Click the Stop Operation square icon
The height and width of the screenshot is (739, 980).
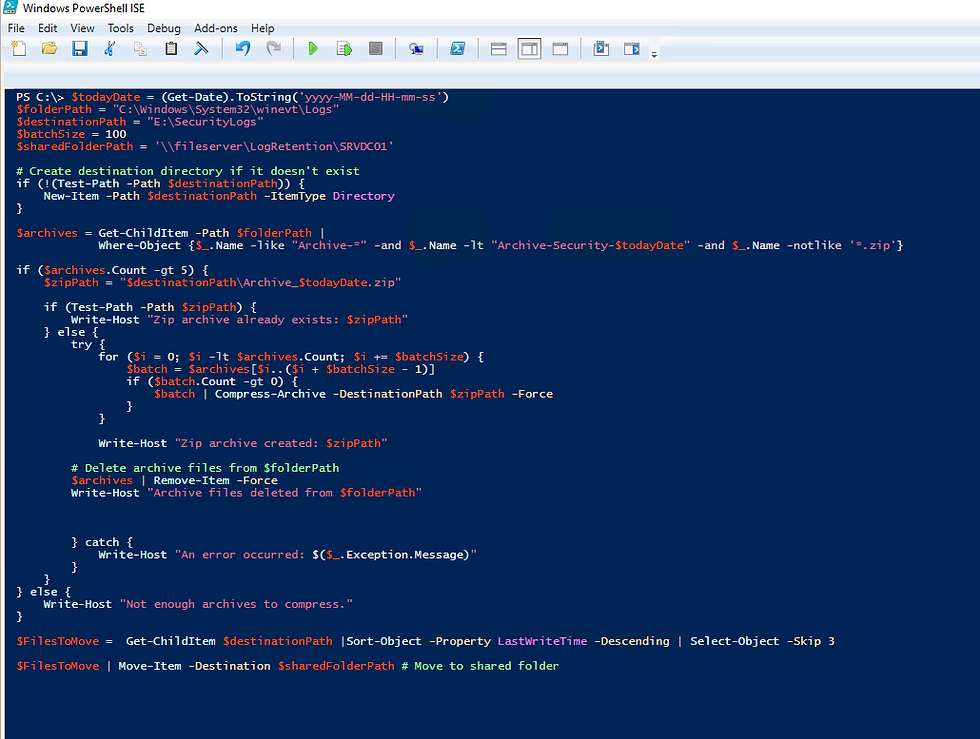(x=375, y=49)
